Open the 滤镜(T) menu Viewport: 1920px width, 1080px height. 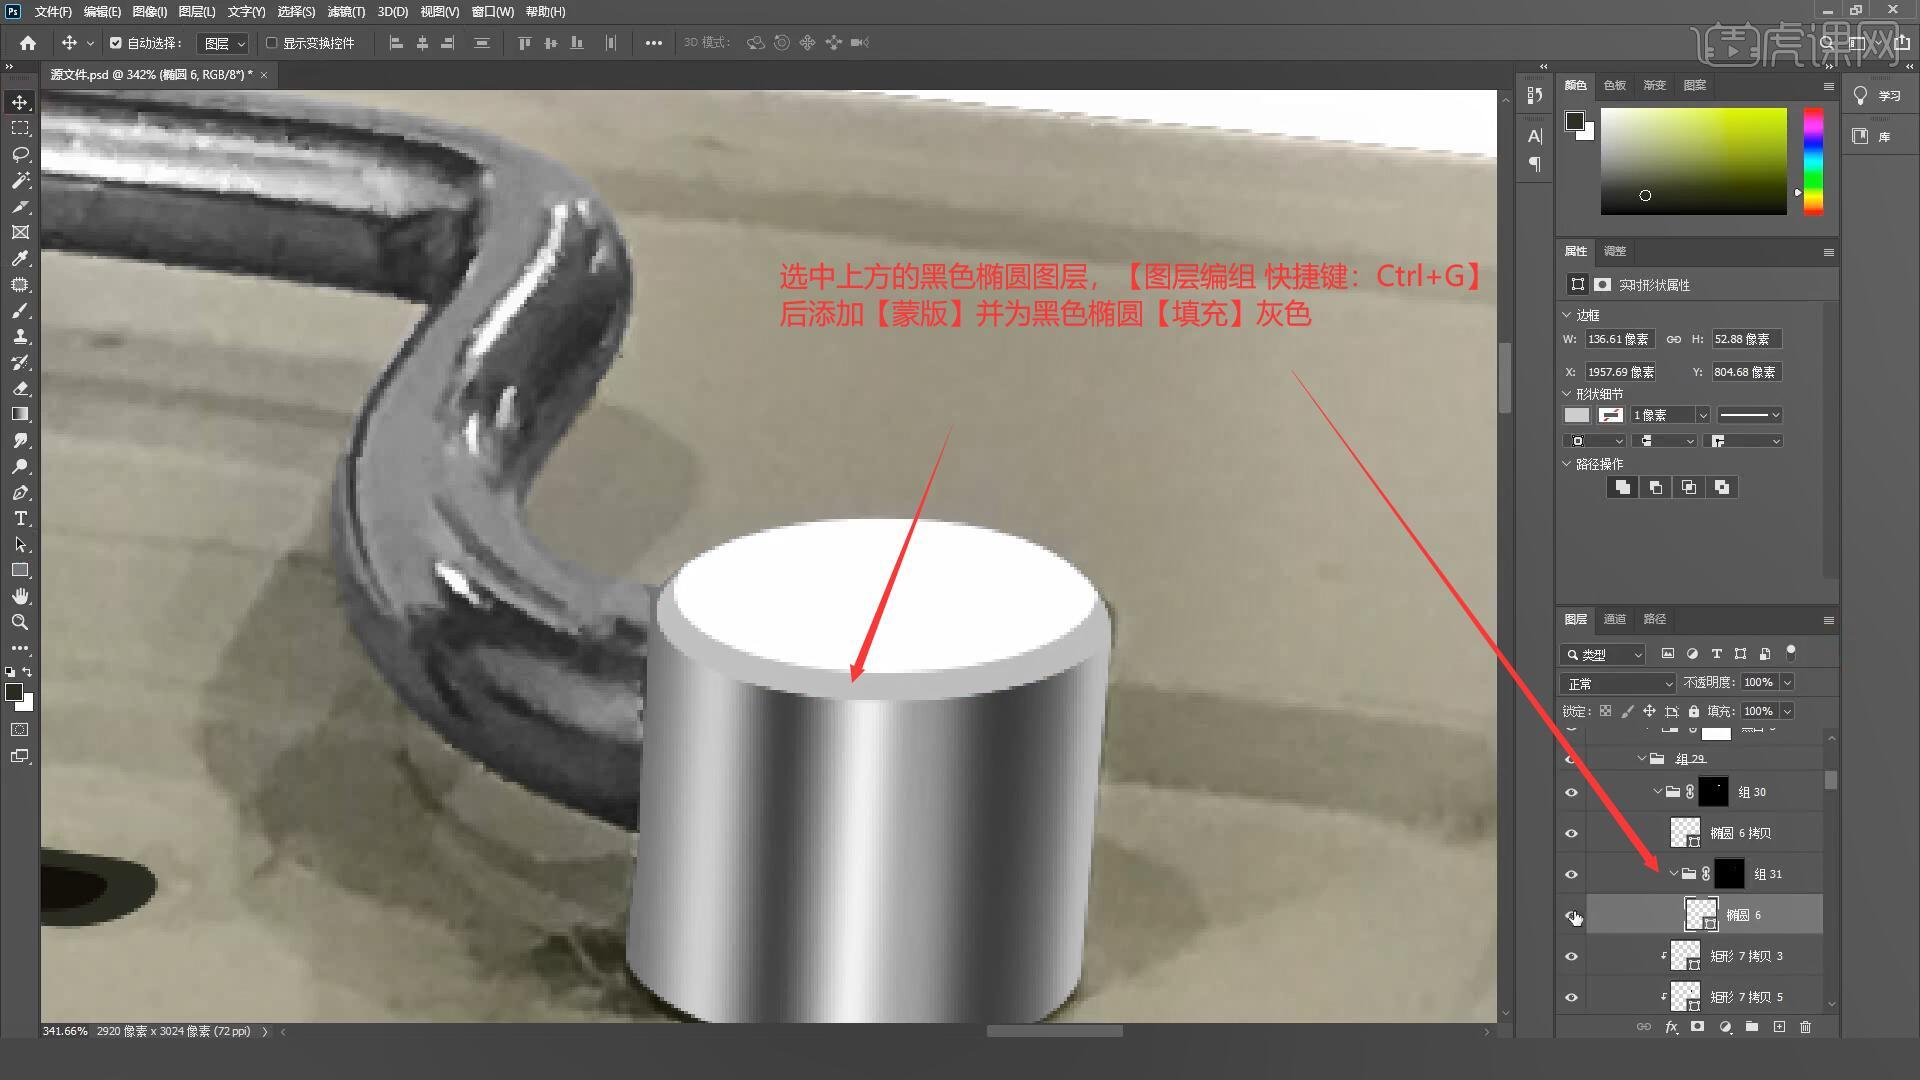pos(346,12)
